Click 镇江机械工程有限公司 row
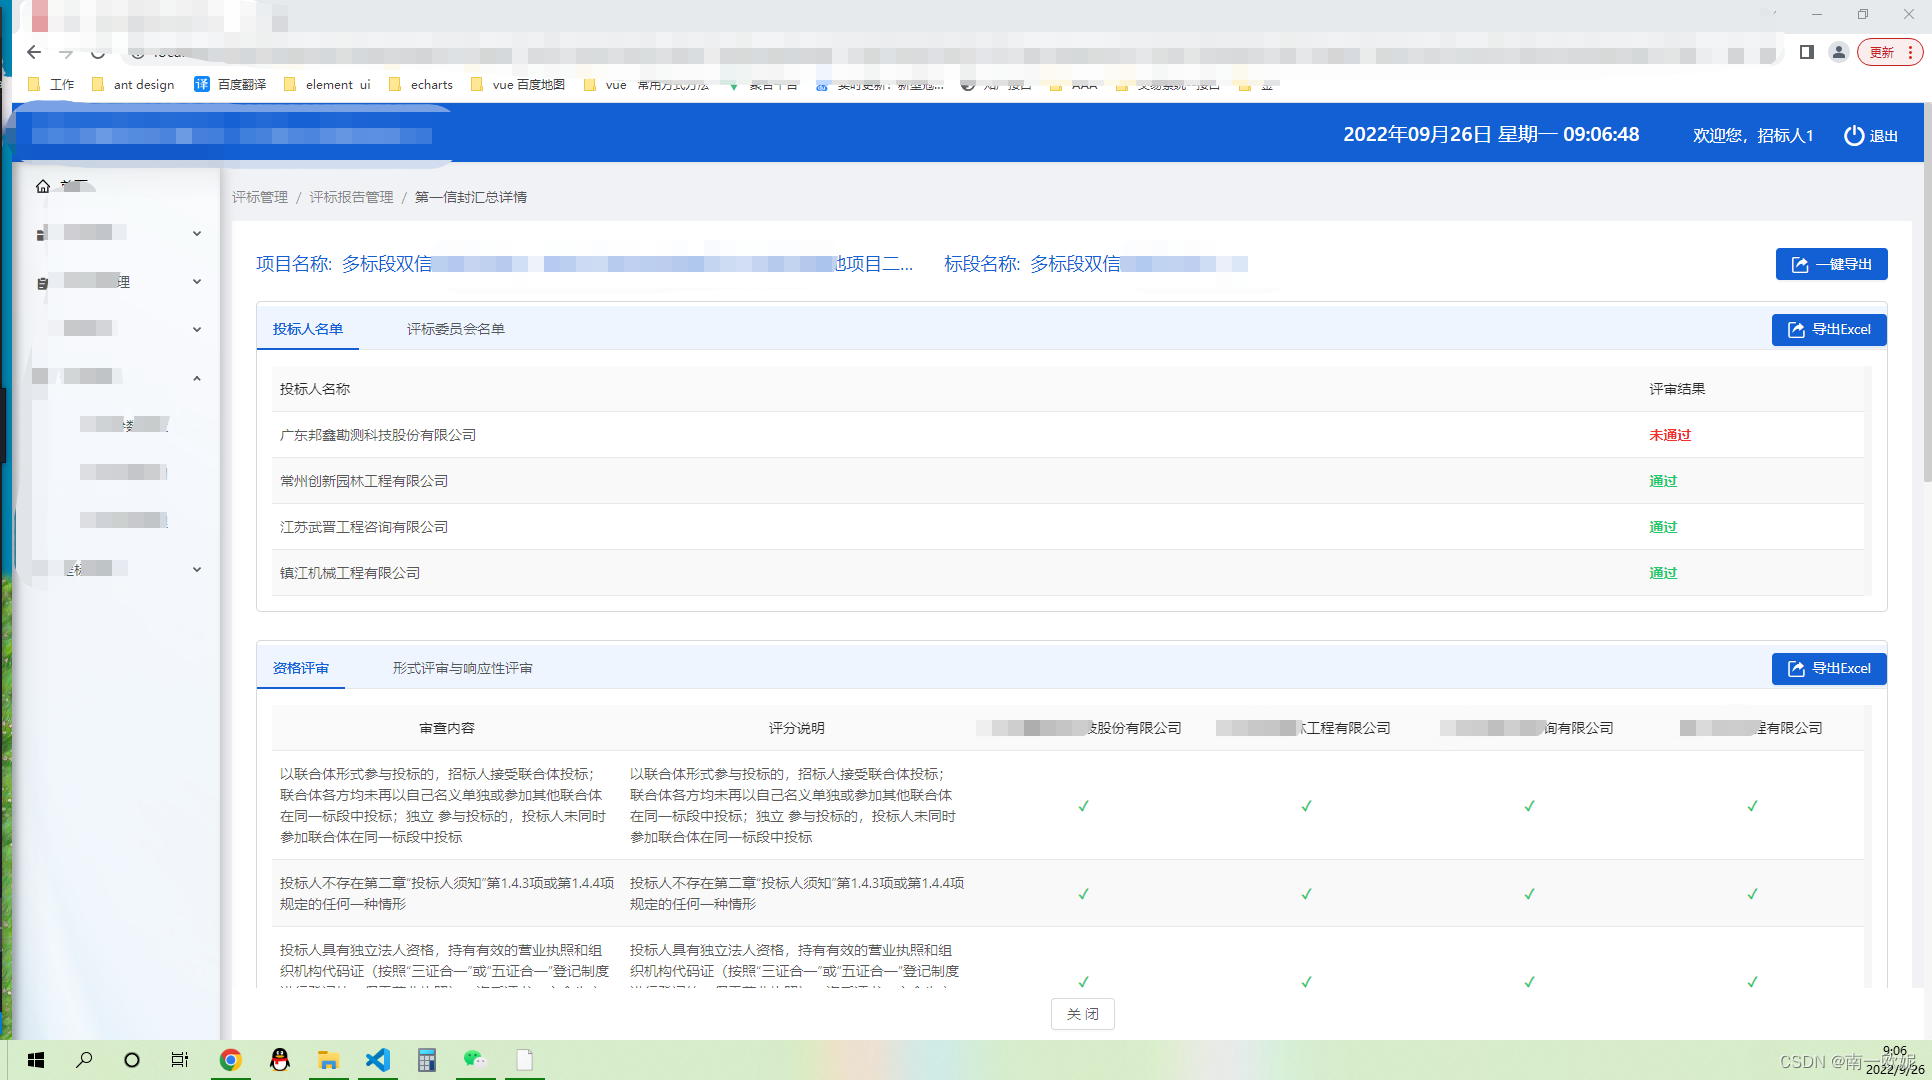 click(x=1068, y=573)
